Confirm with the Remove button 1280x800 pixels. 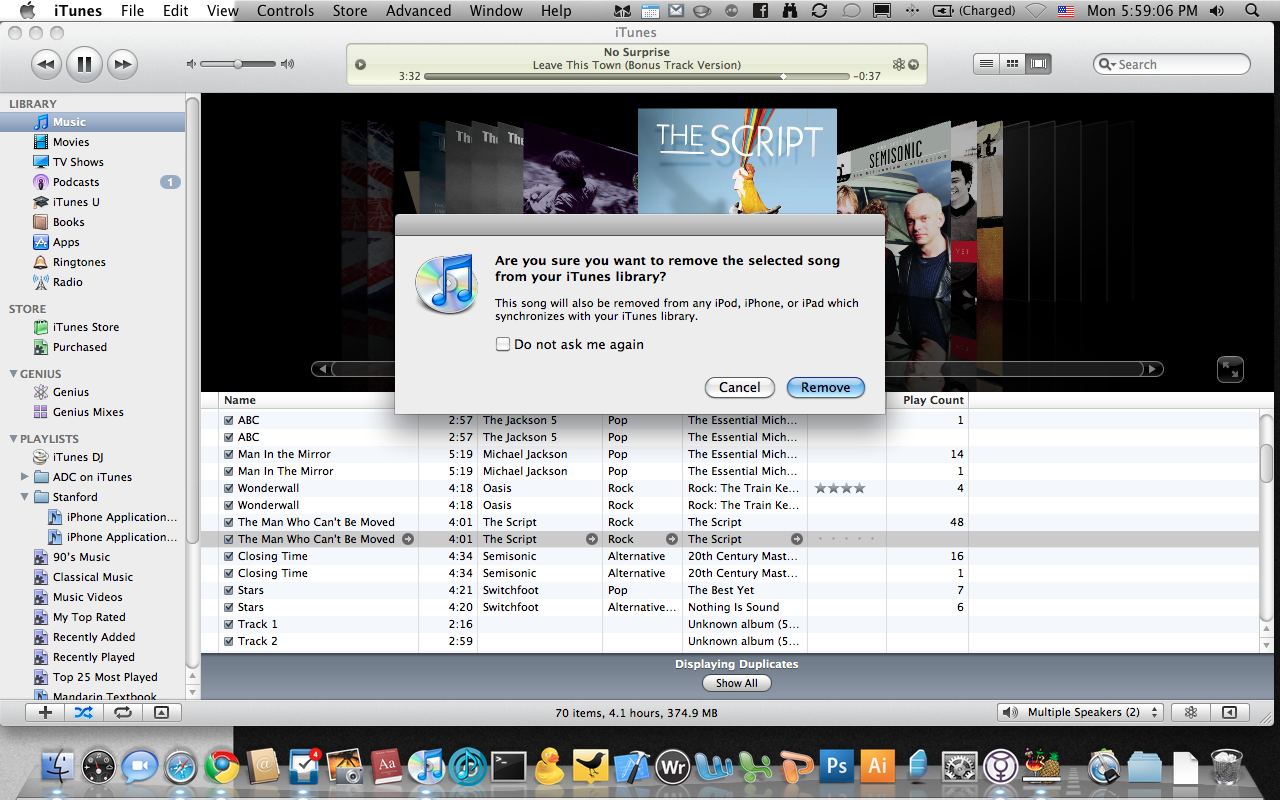(x=825, y=387)
